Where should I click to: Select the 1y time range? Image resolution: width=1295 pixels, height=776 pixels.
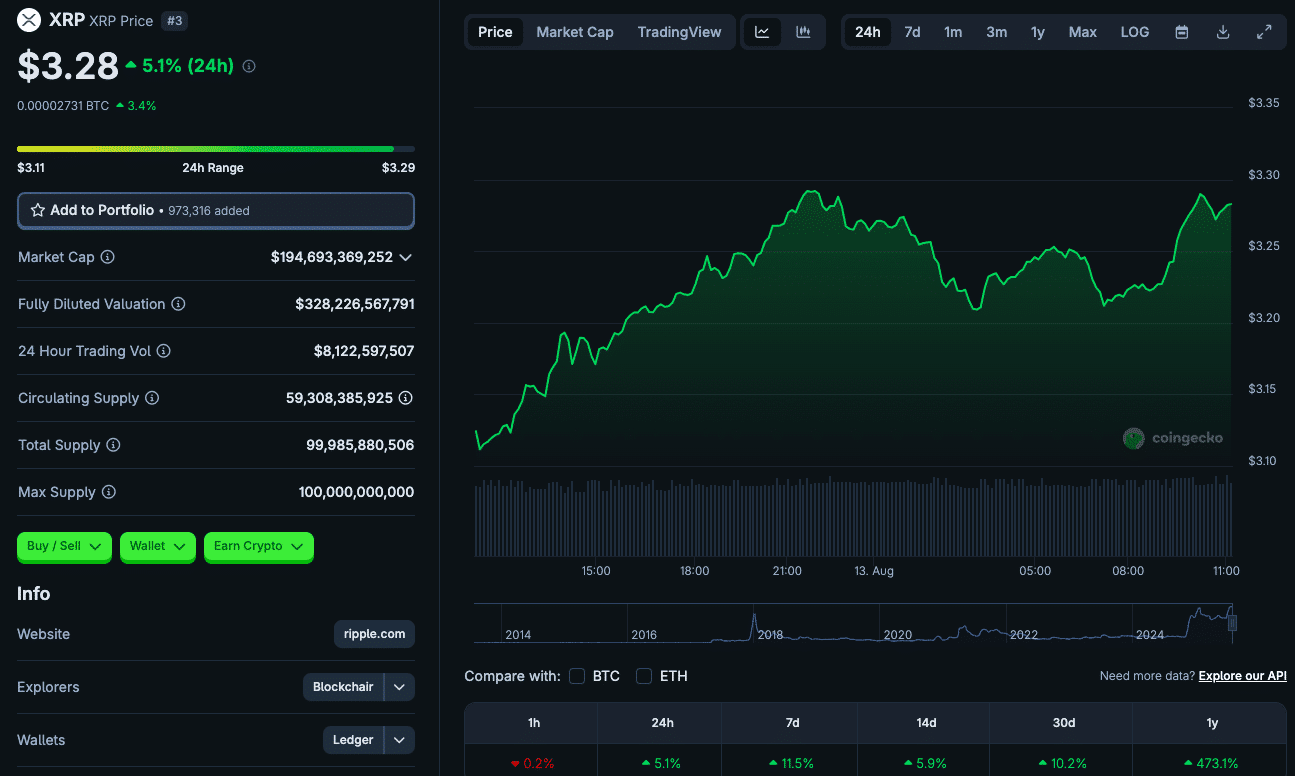click(1038, 32)
